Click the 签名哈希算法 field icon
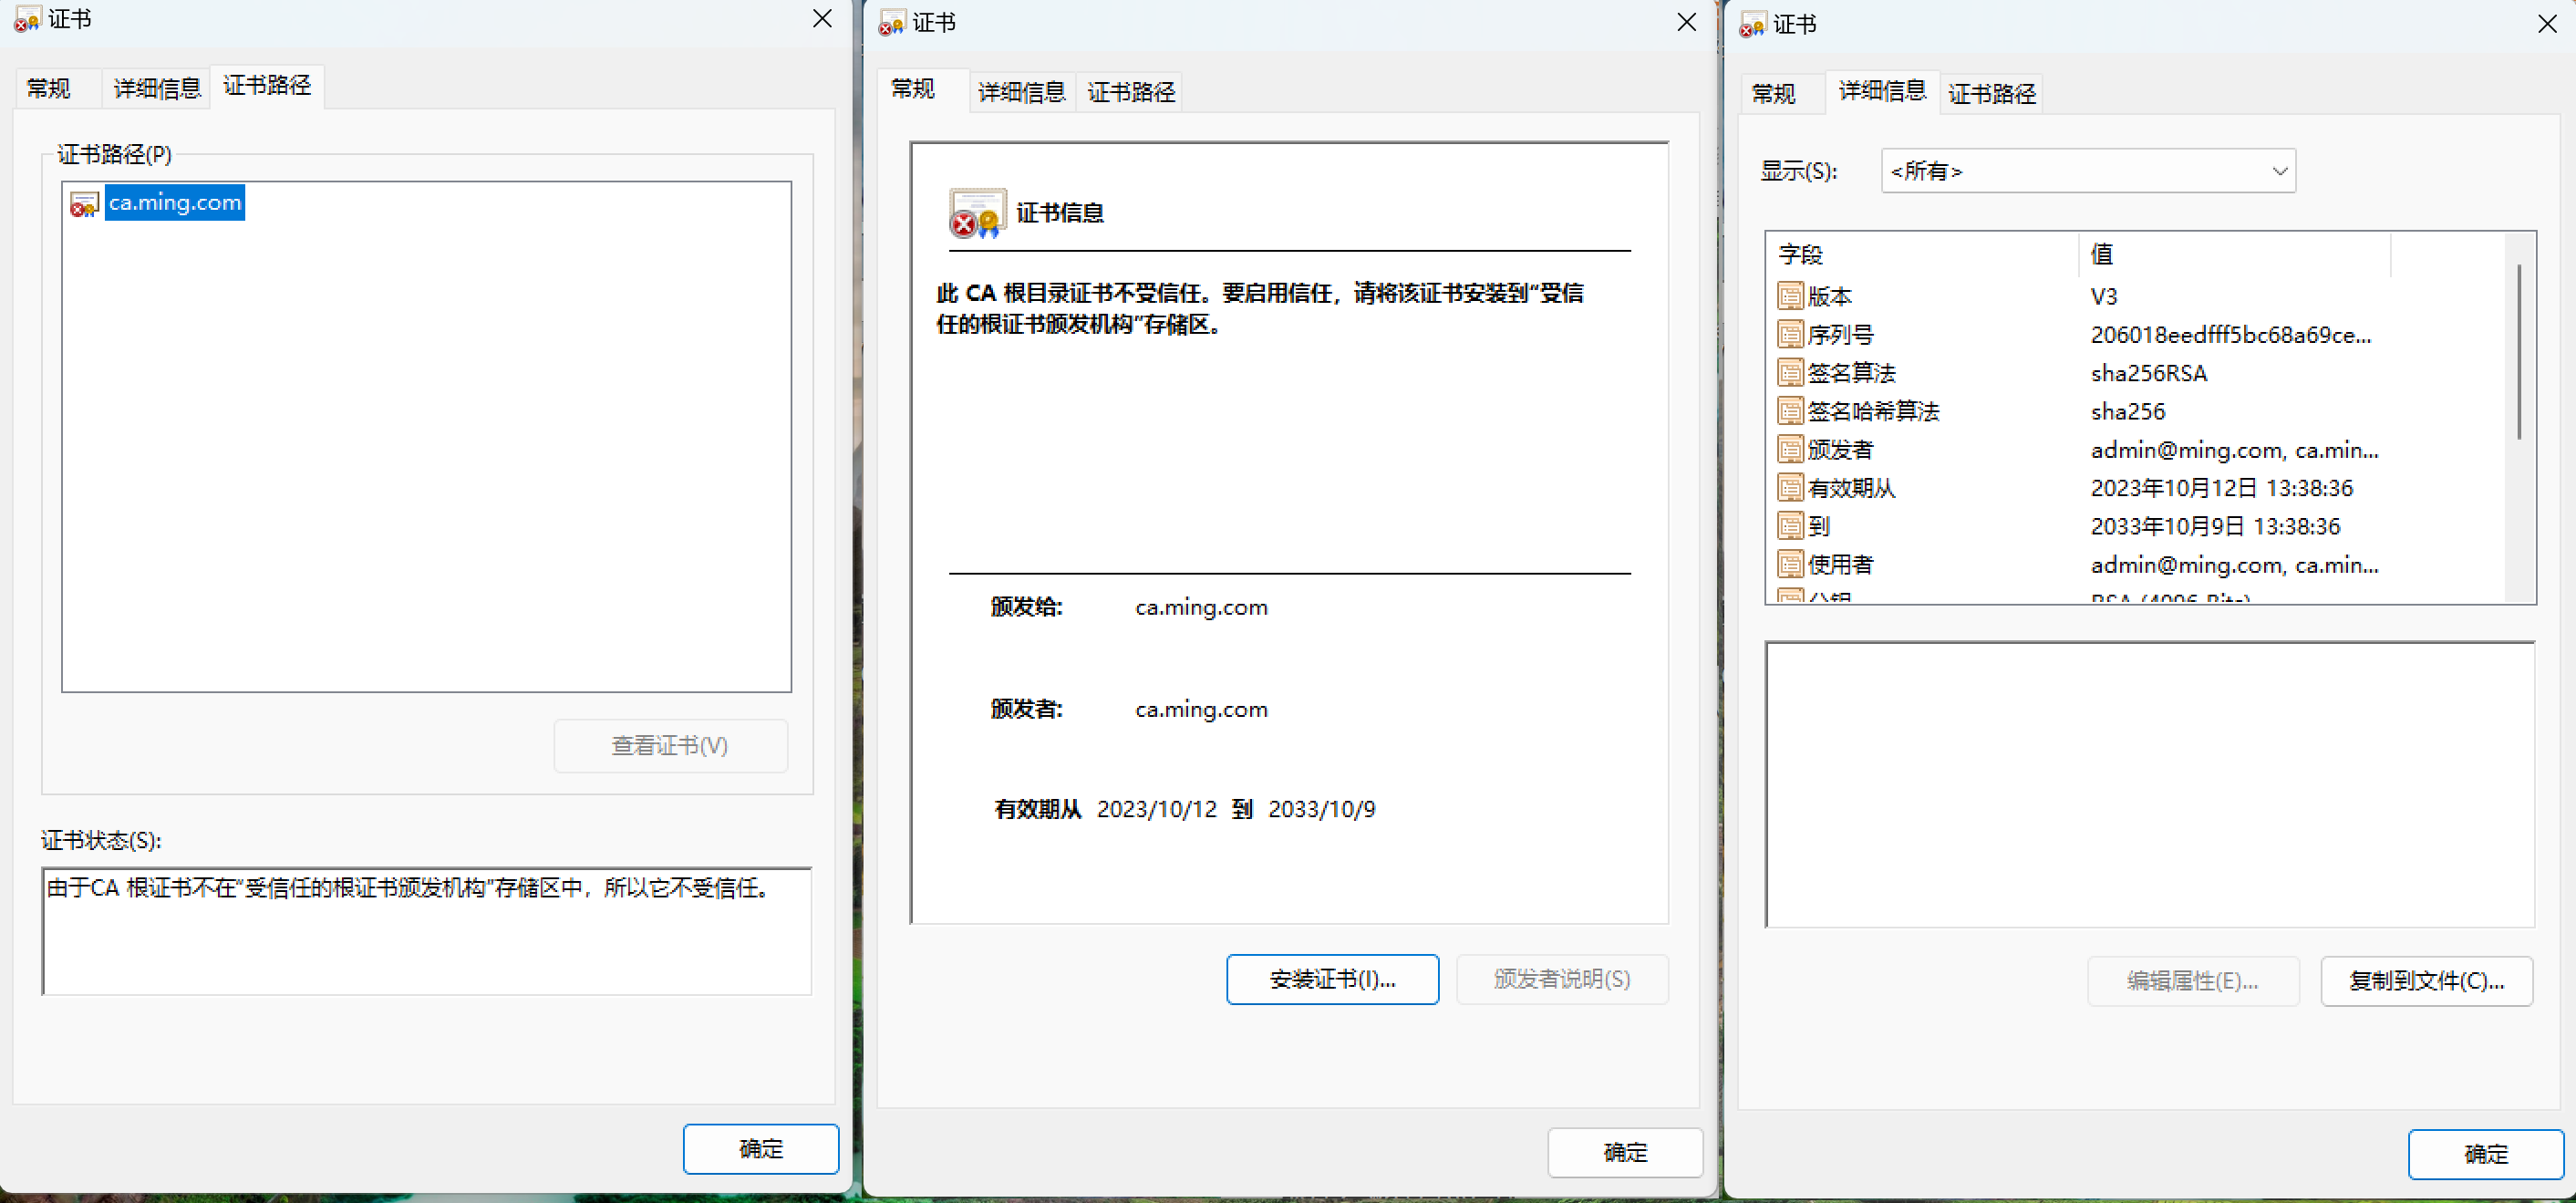This screenshot has height=1203, width=2576. [1790, 411]
